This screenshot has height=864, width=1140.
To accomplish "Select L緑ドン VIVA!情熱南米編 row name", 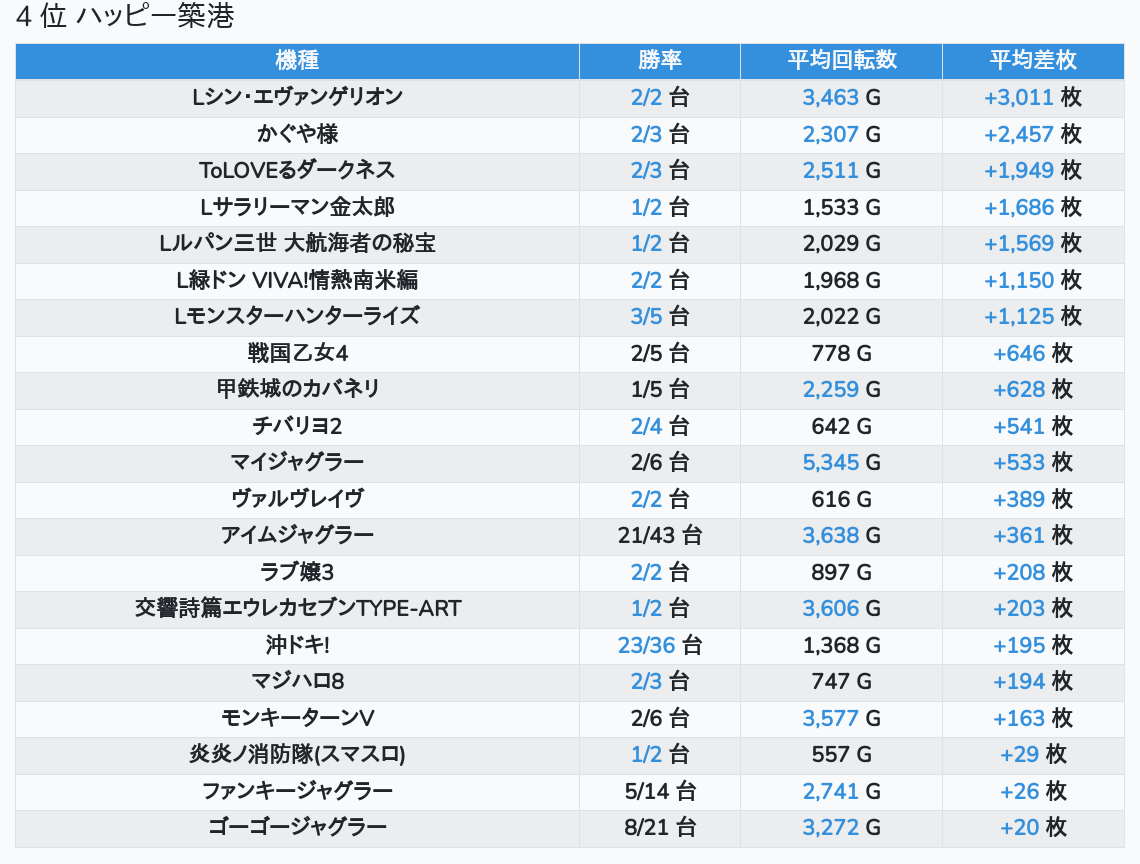I will click(x=297, y=280).
